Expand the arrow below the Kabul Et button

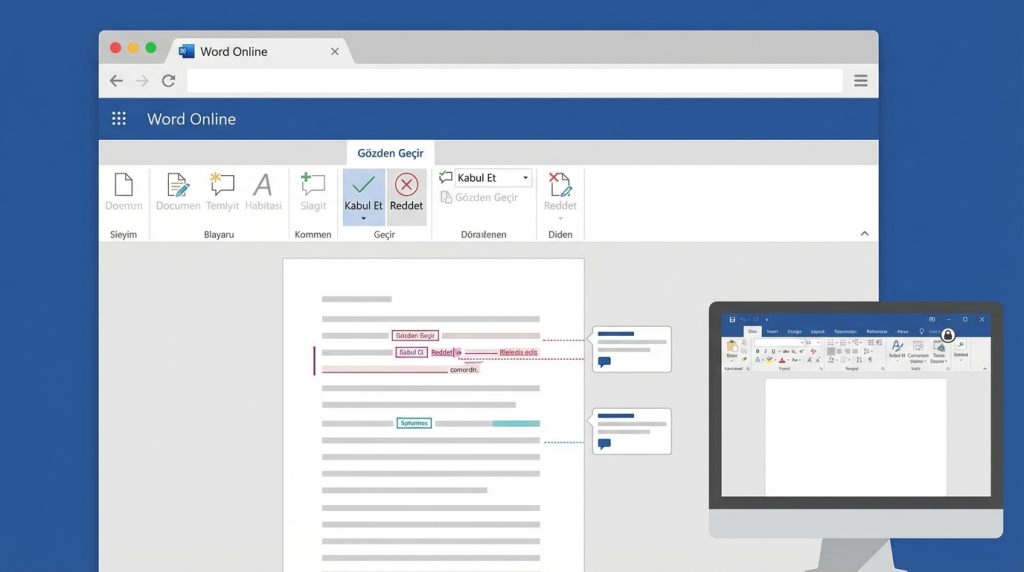tap(364, 218)
